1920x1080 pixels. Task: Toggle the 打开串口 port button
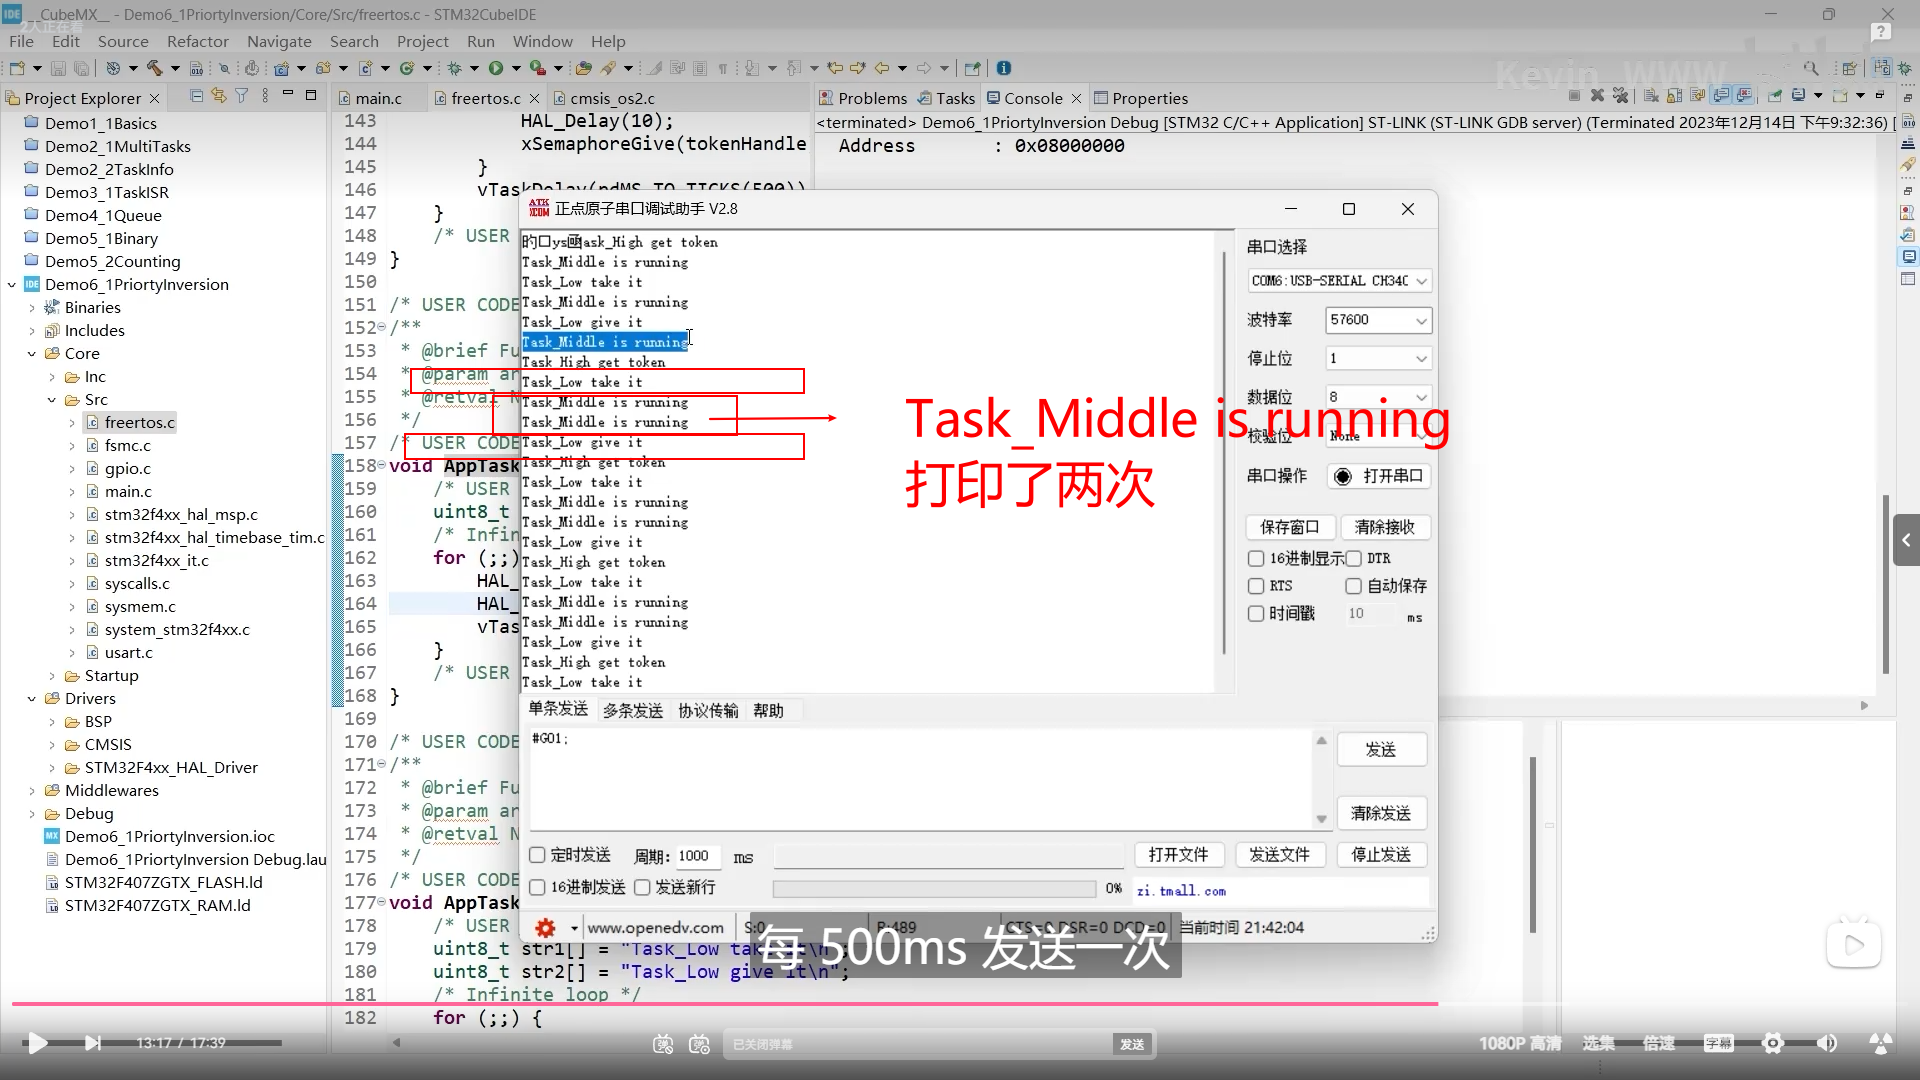[1379, 476]
